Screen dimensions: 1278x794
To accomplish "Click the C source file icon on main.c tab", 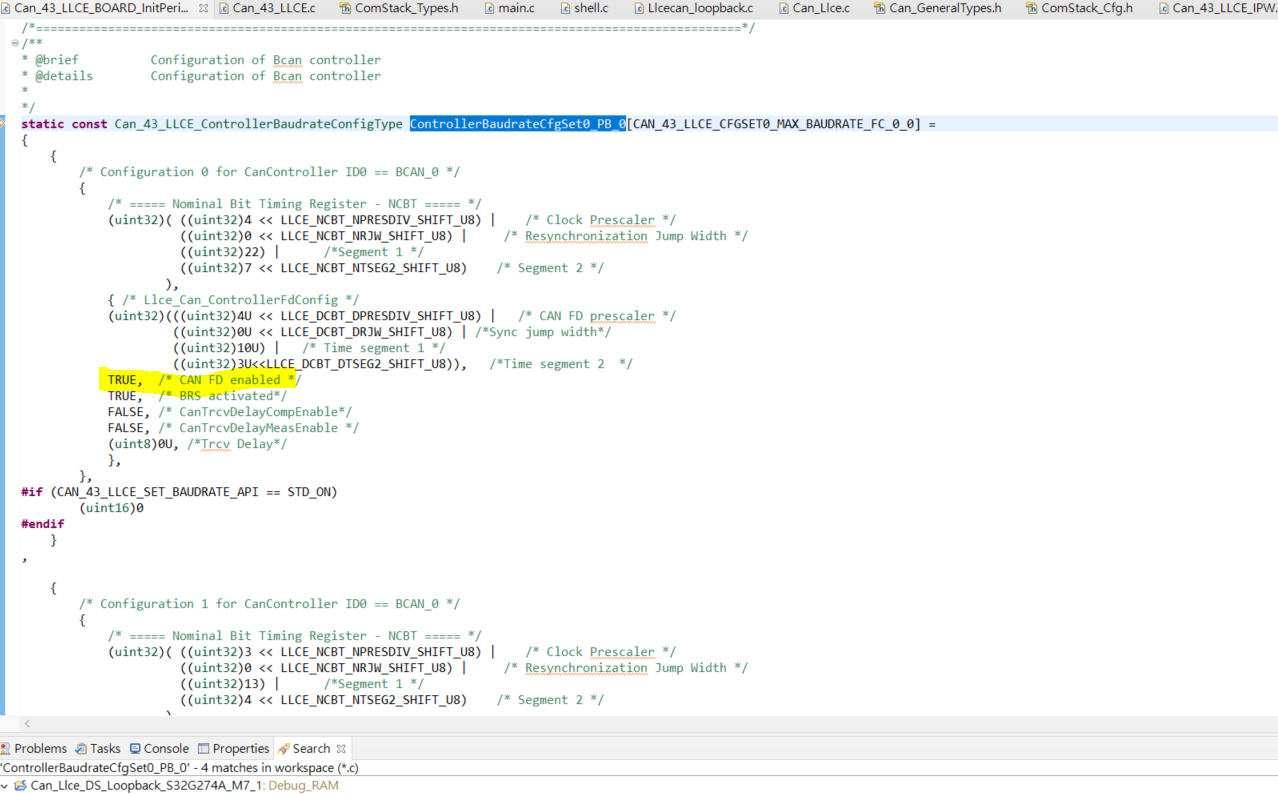I will [489, 8].
